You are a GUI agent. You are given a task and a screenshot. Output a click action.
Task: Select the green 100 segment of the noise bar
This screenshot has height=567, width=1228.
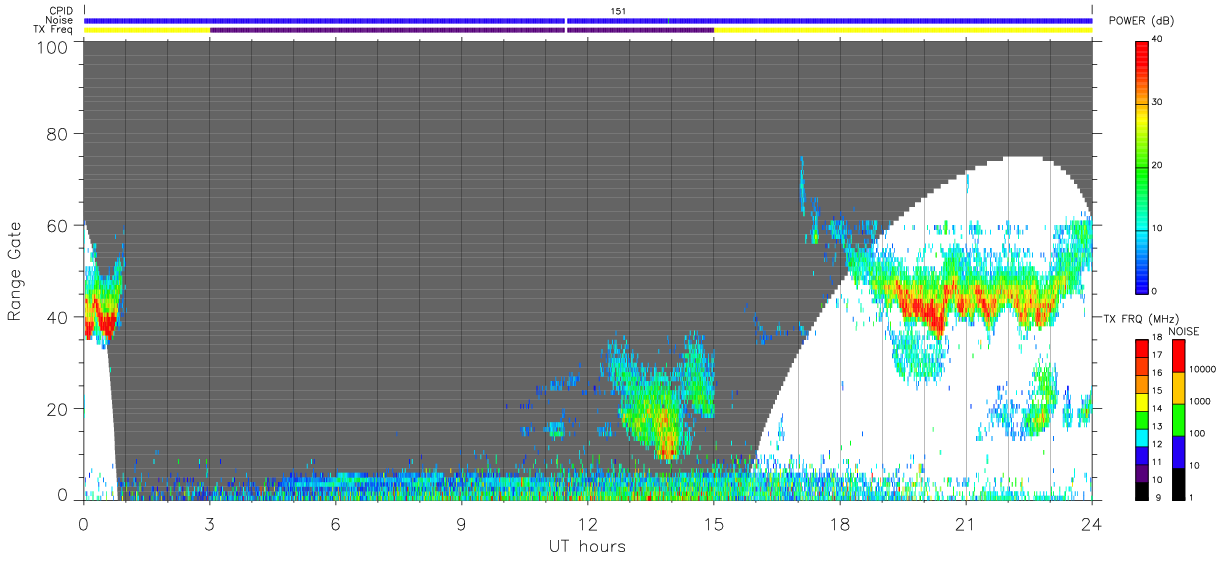point(1178,420)
